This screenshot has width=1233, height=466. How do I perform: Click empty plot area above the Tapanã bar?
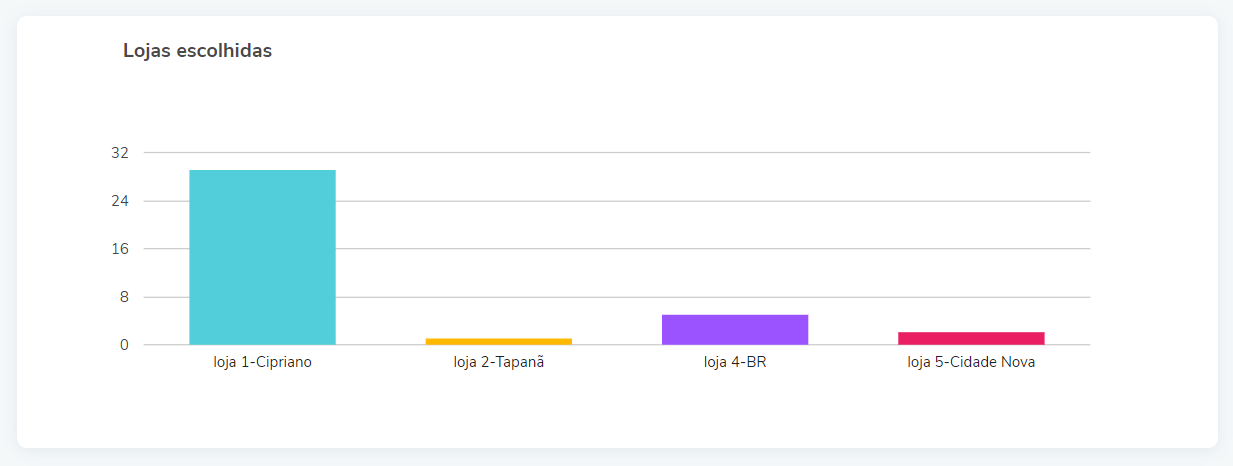pos(498,225)
